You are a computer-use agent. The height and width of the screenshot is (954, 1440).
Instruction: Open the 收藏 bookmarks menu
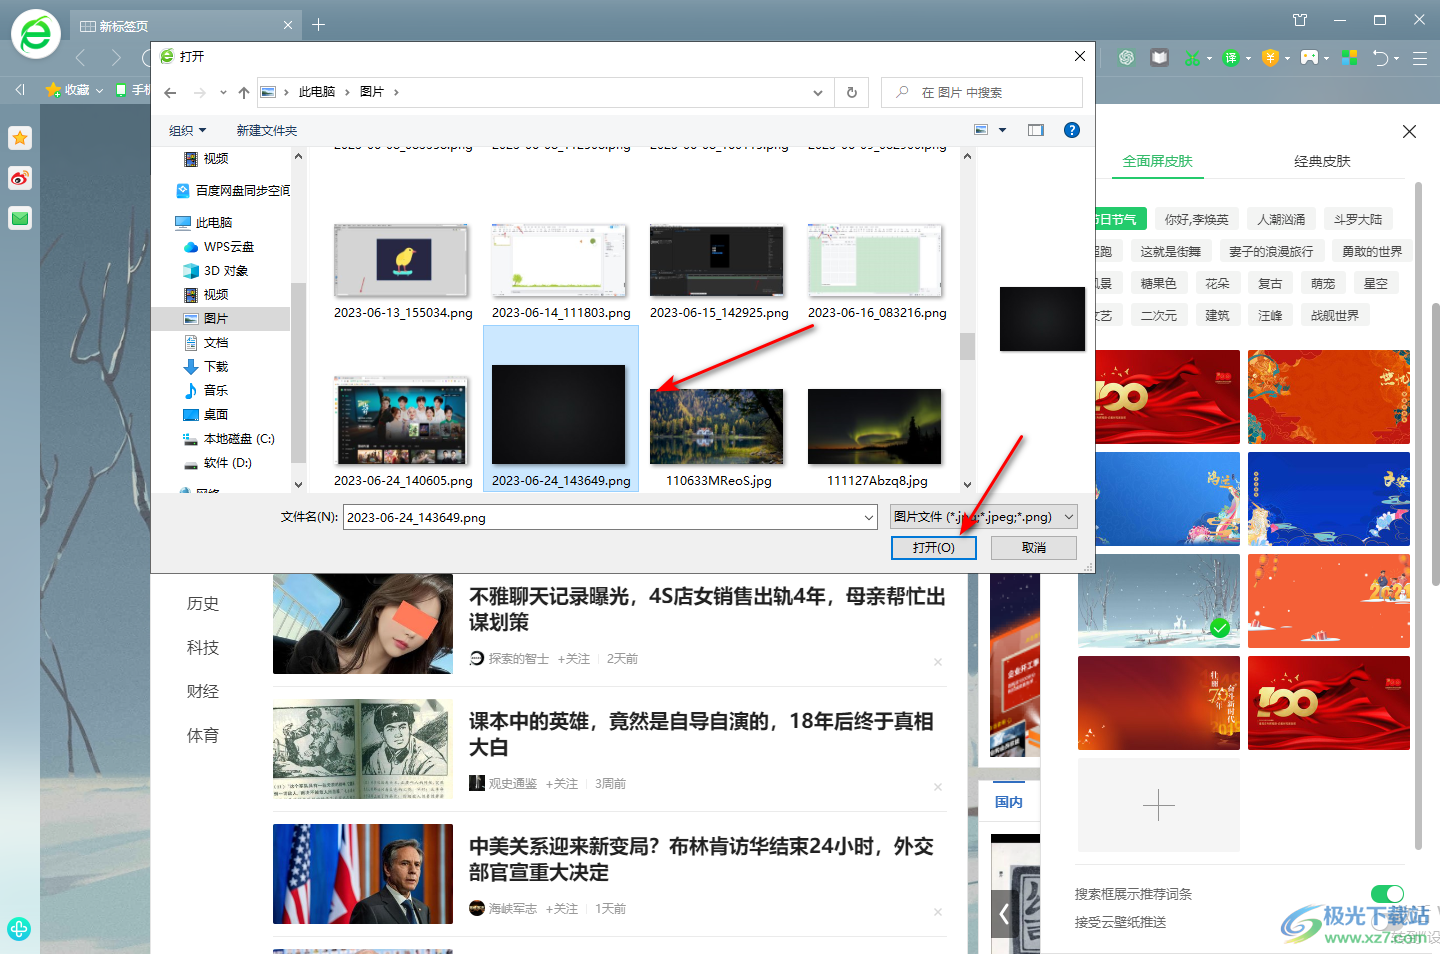[75, 90]
